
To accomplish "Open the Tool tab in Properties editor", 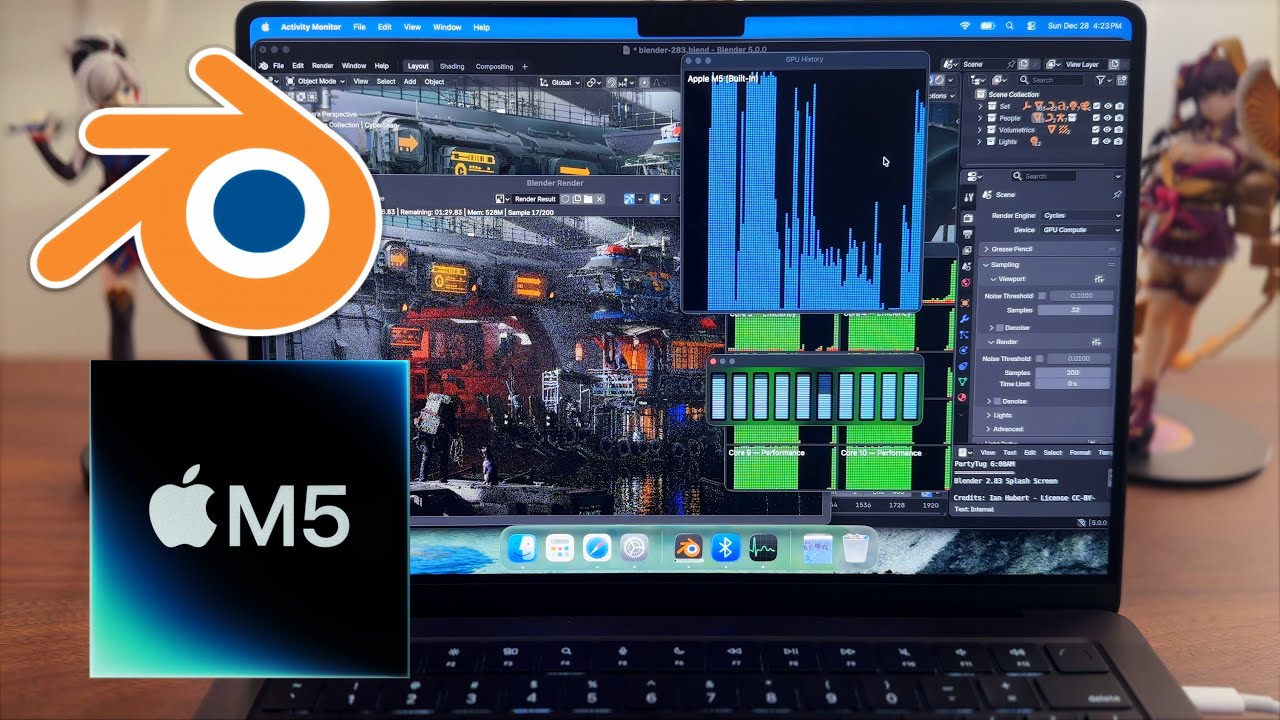I will (x=968, y=197).
